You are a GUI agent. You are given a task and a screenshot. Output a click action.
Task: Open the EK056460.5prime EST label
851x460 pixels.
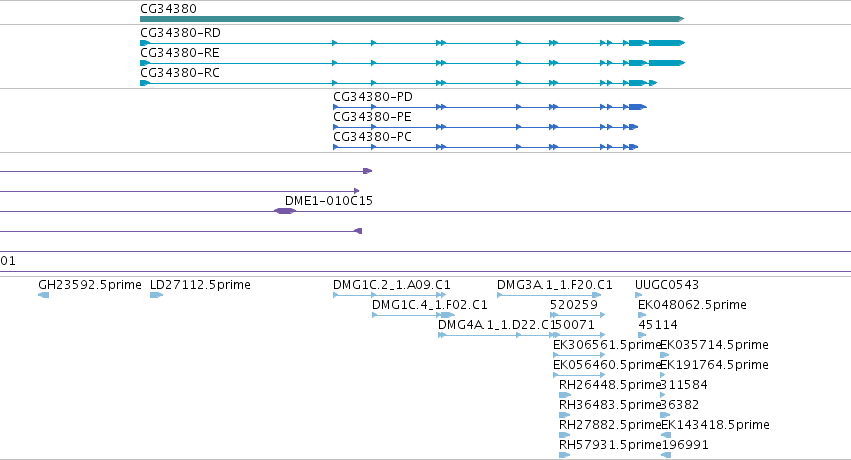(x=607, y=366)
